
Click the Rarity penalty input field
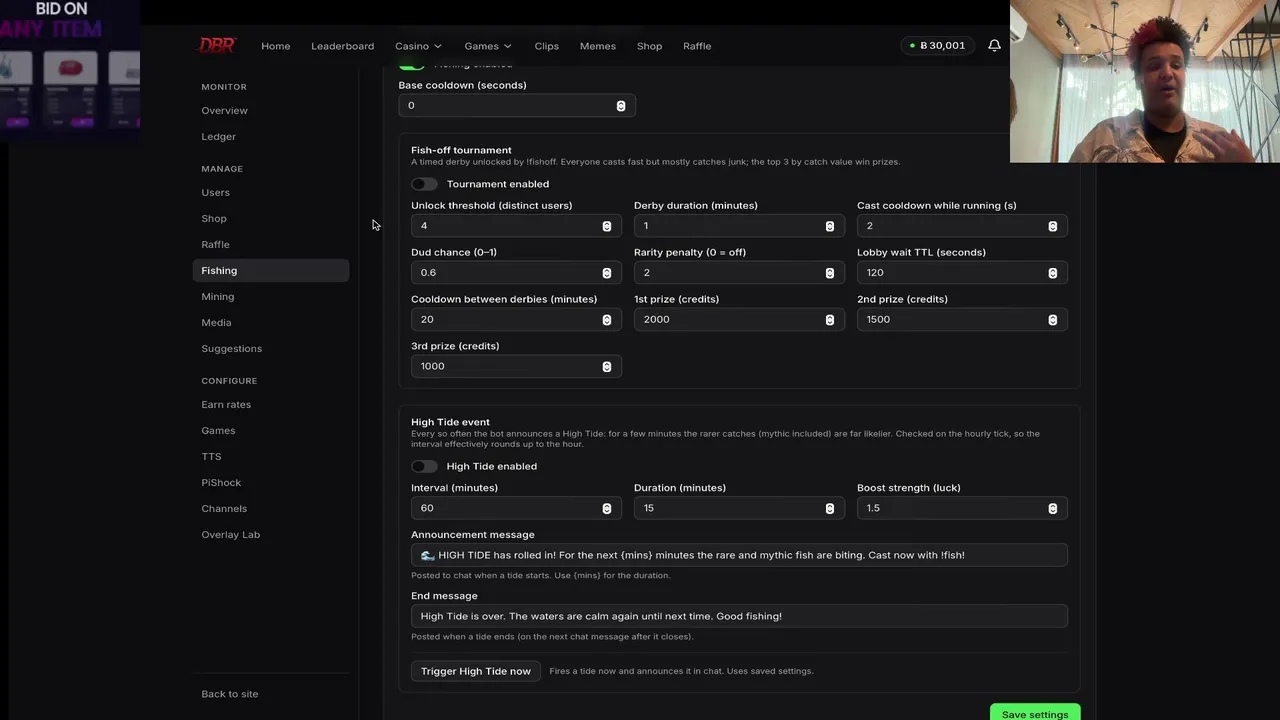(739, 272)
